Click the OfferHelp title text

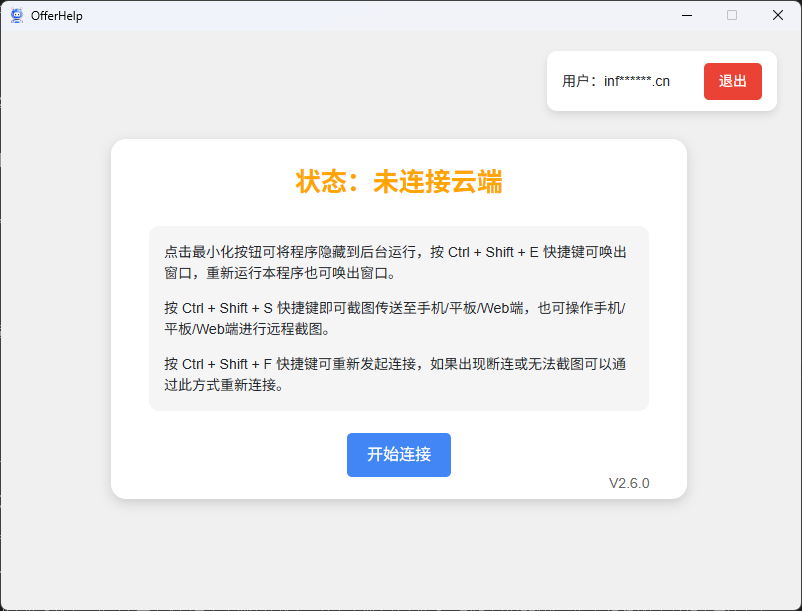point(57,16)
